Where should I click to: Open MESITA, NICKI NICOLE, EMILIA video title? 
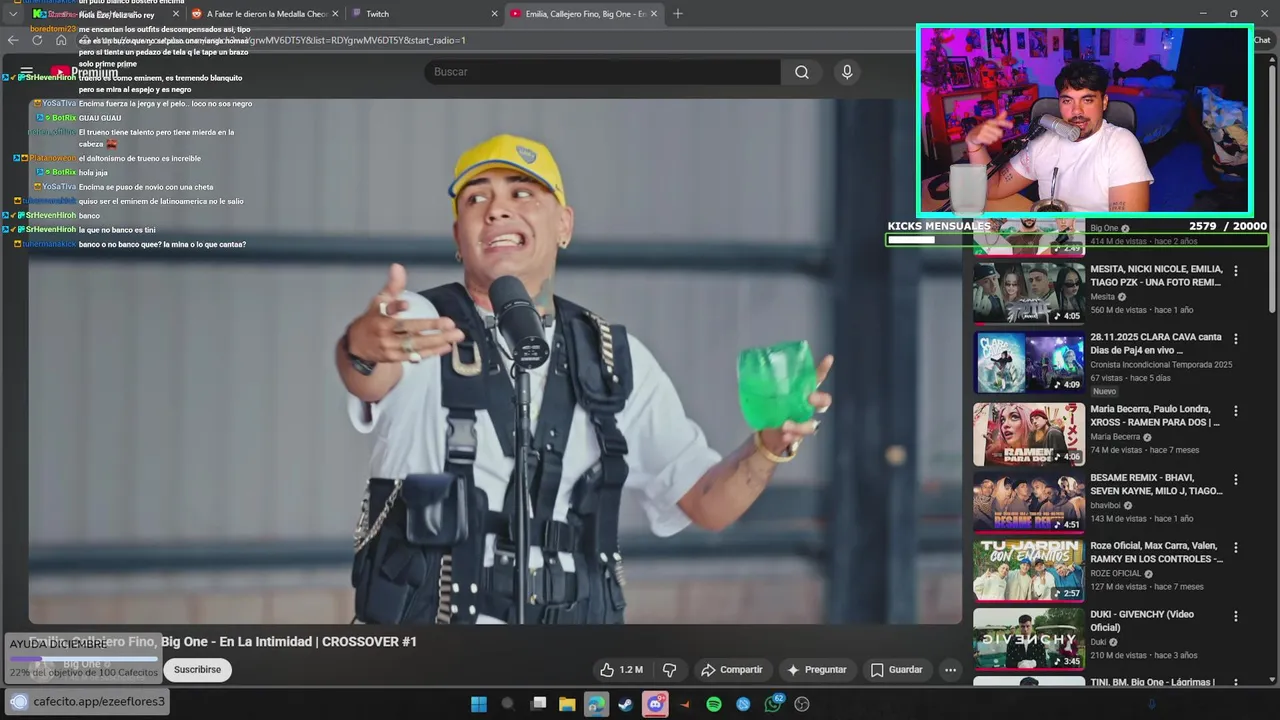1156,276
